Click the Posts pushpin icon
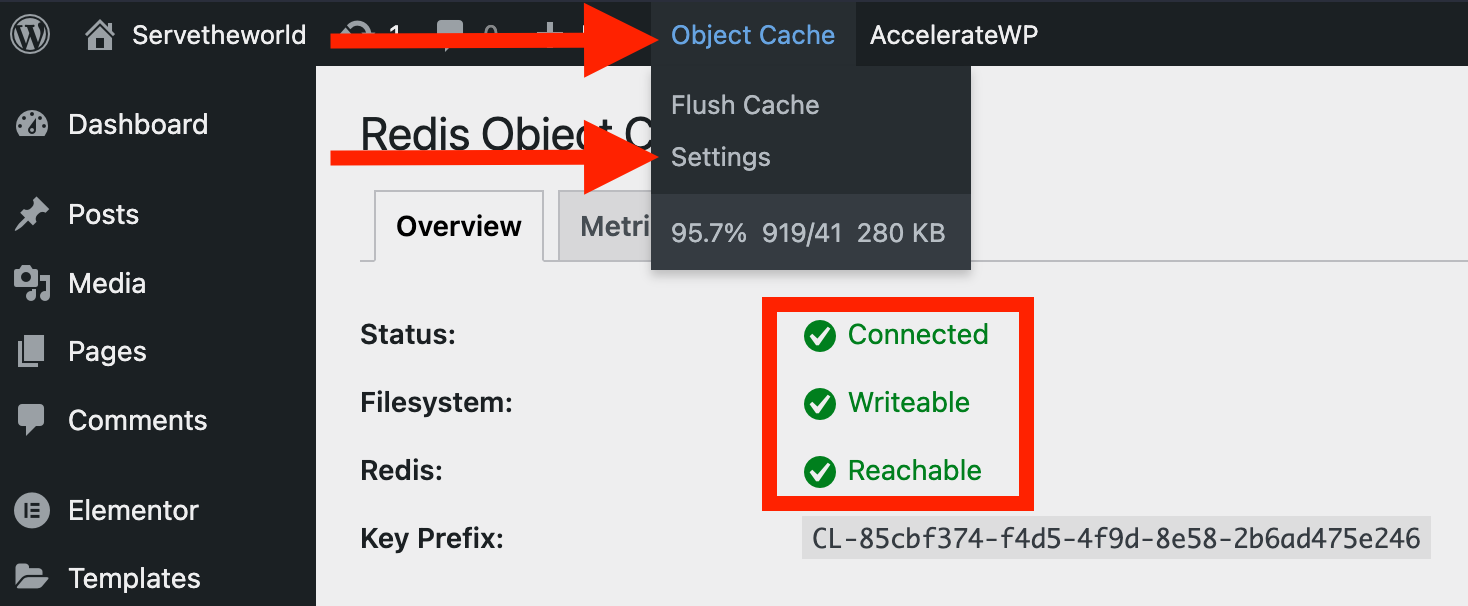 (32, 215)
